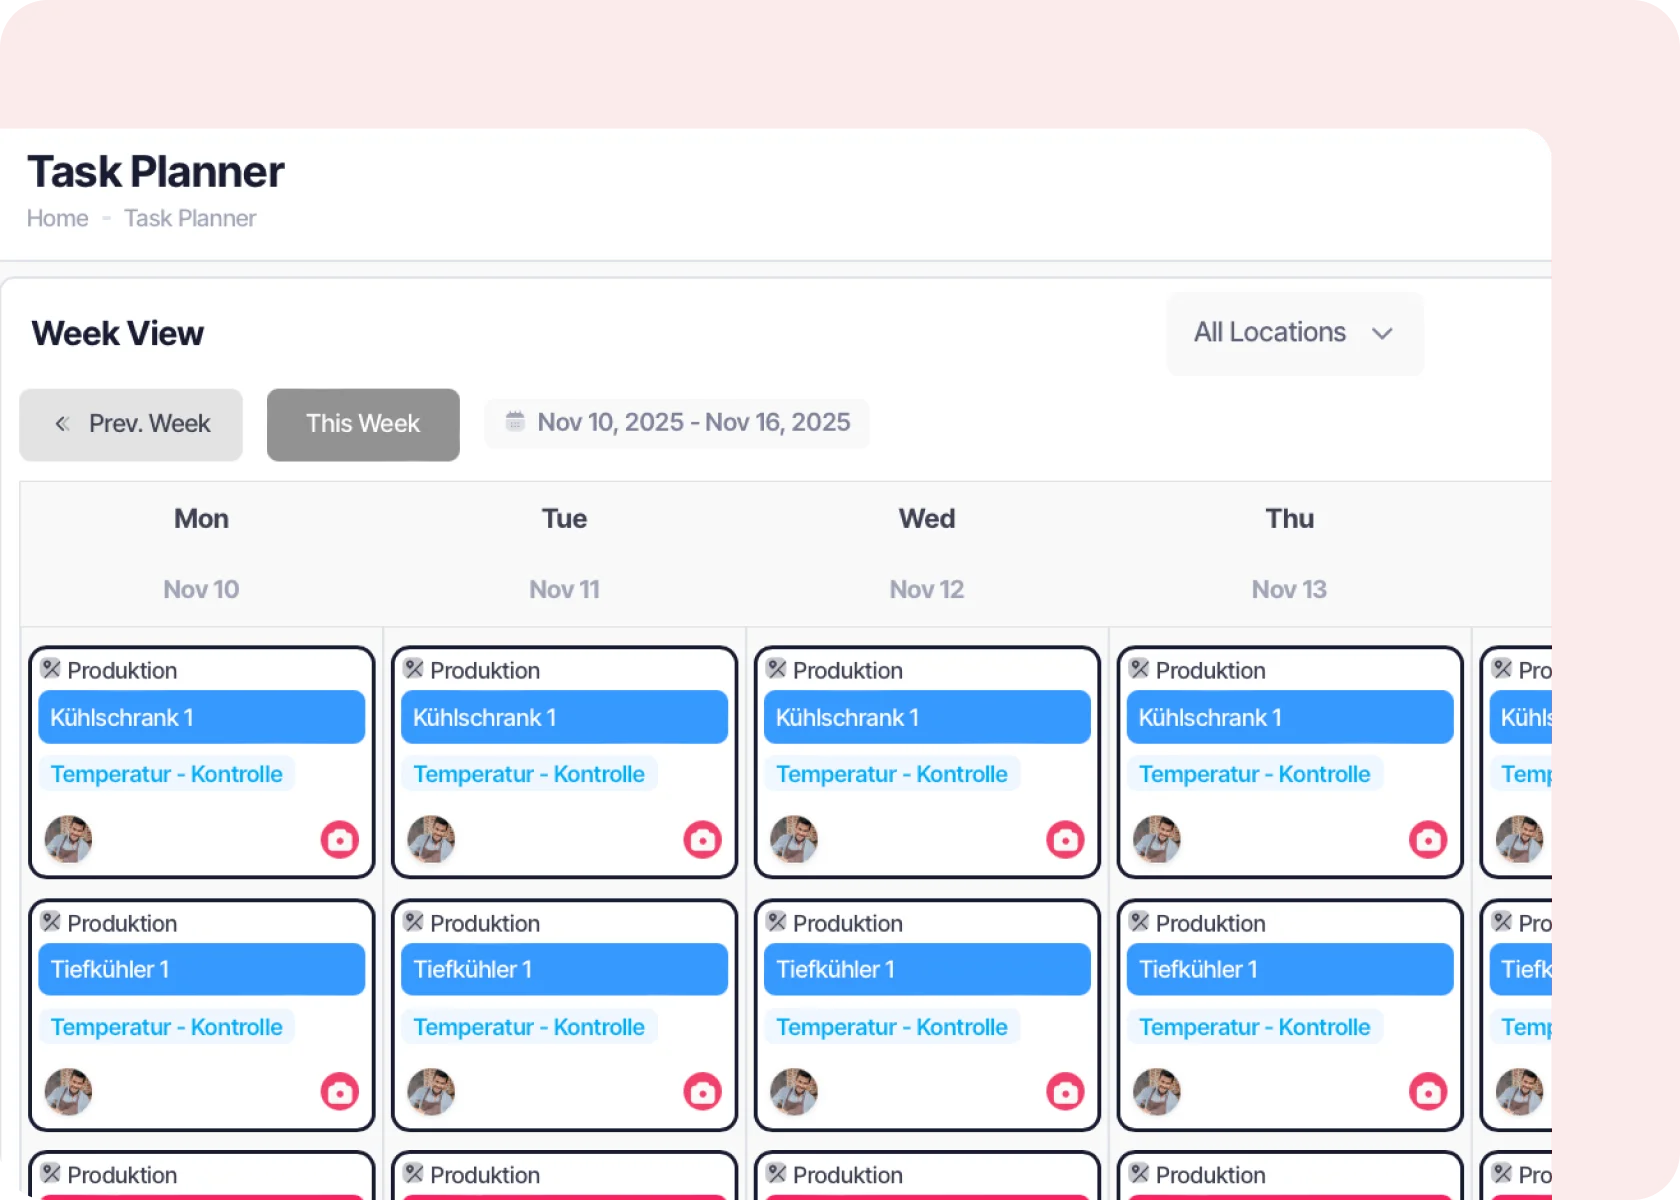Click Task Planner breadcrumb link
Image resolution: width=1680 pixels, height=1200 pixels.
point(190,218)
